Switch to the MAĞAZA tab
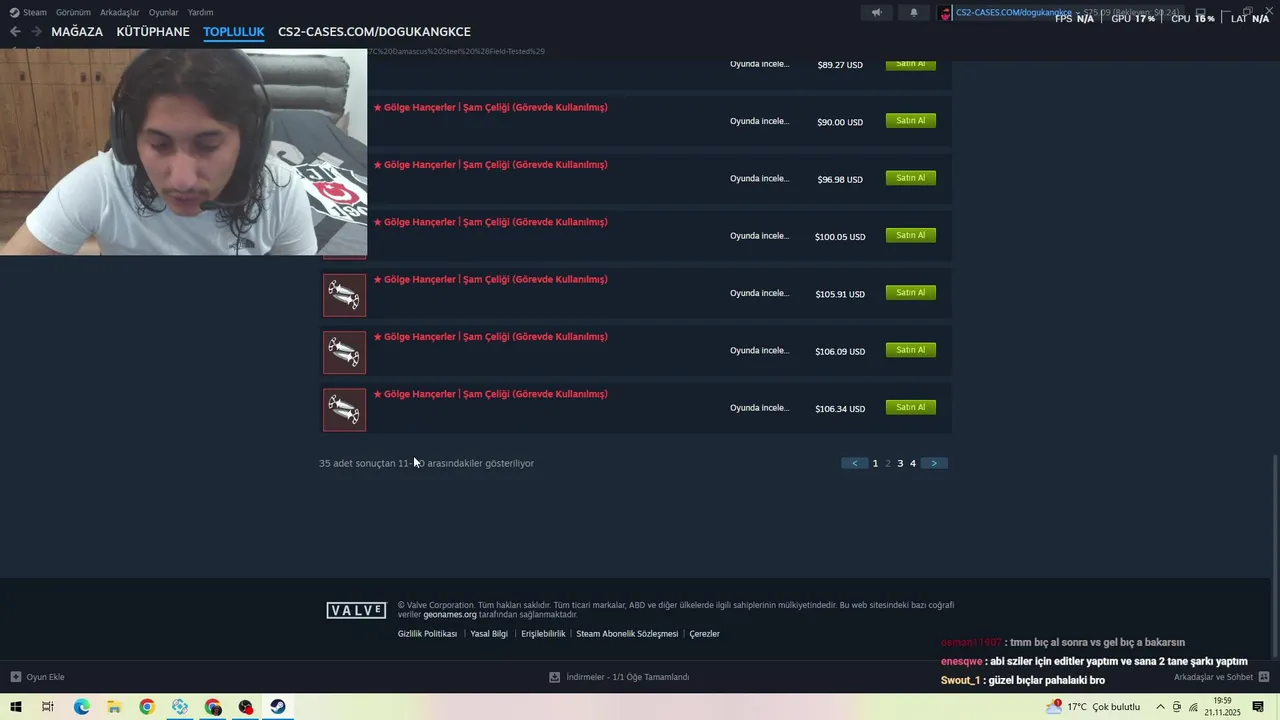 (x=77, y=32)
